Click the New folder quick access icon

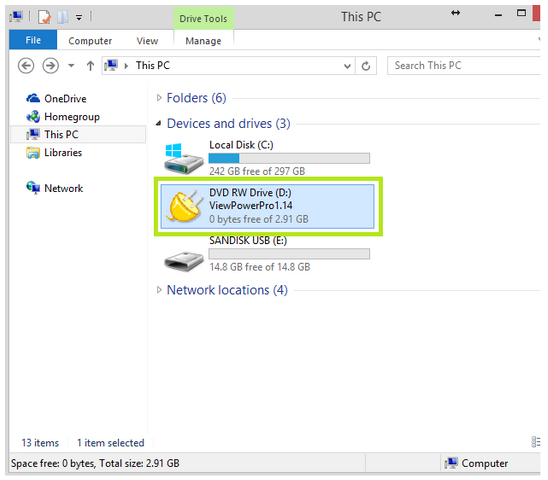coord(63,17)
